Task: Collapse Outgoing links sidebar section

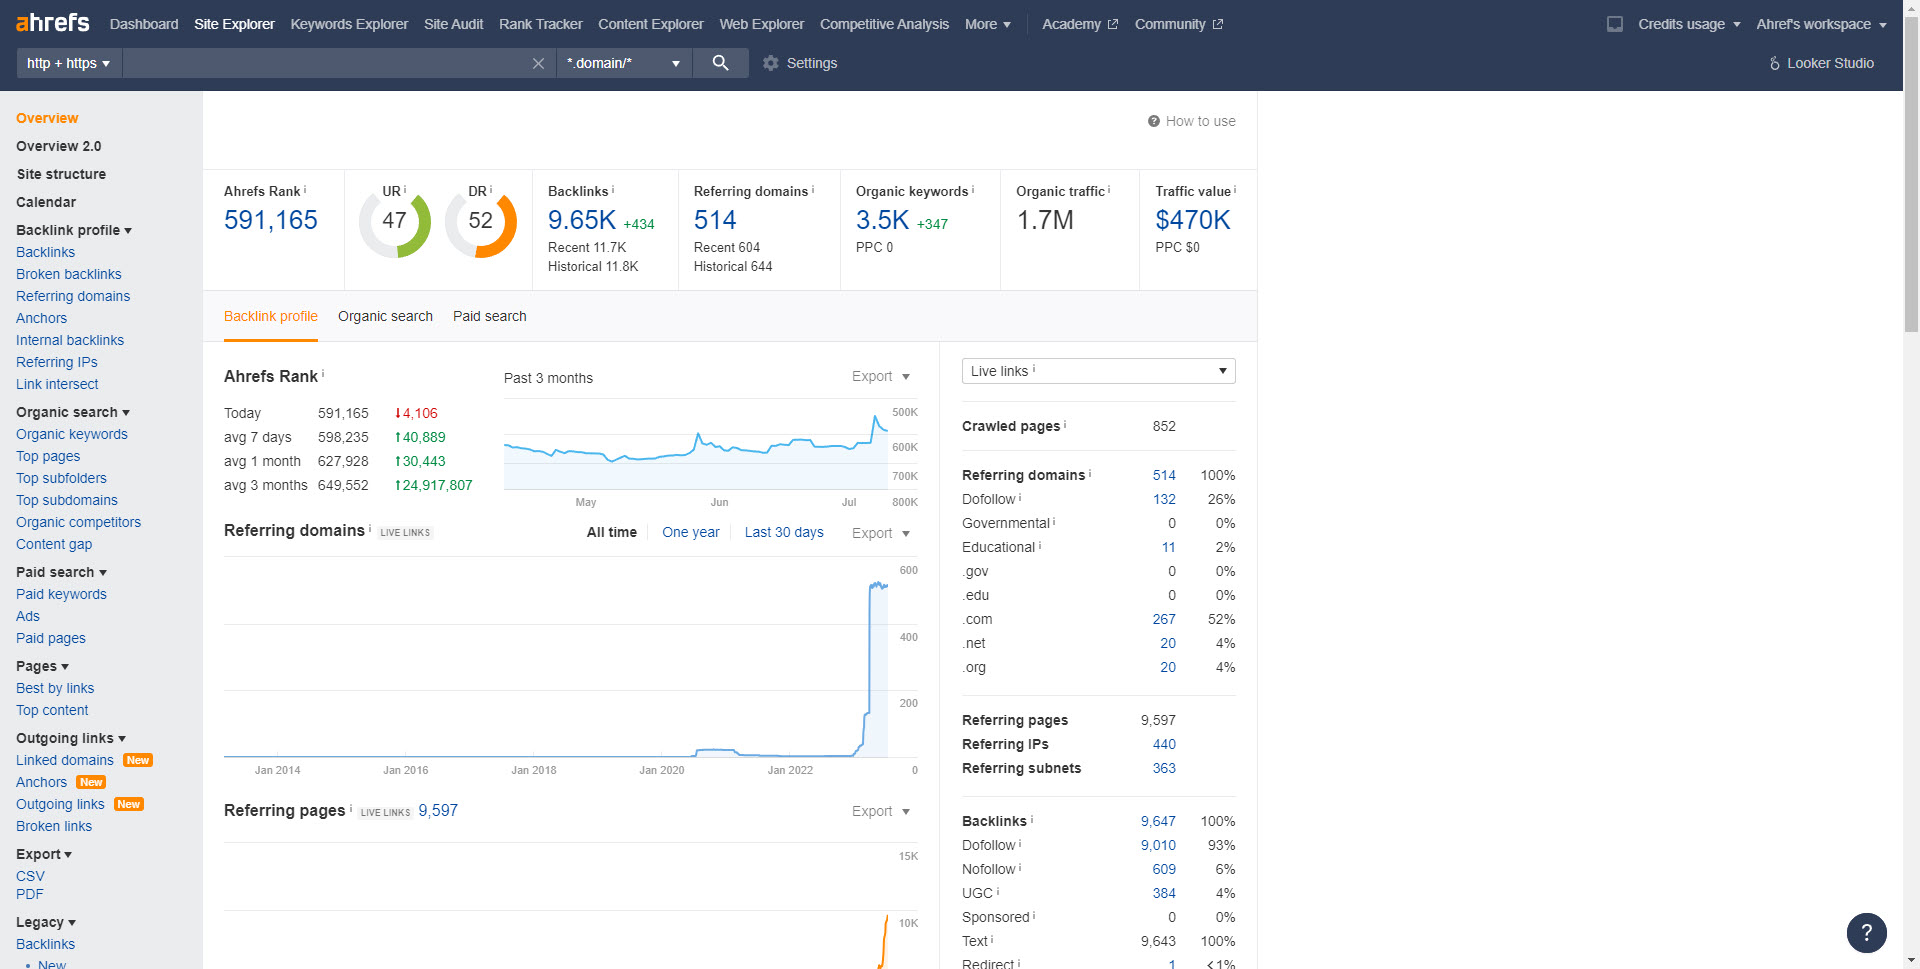Action: [70, 738]
